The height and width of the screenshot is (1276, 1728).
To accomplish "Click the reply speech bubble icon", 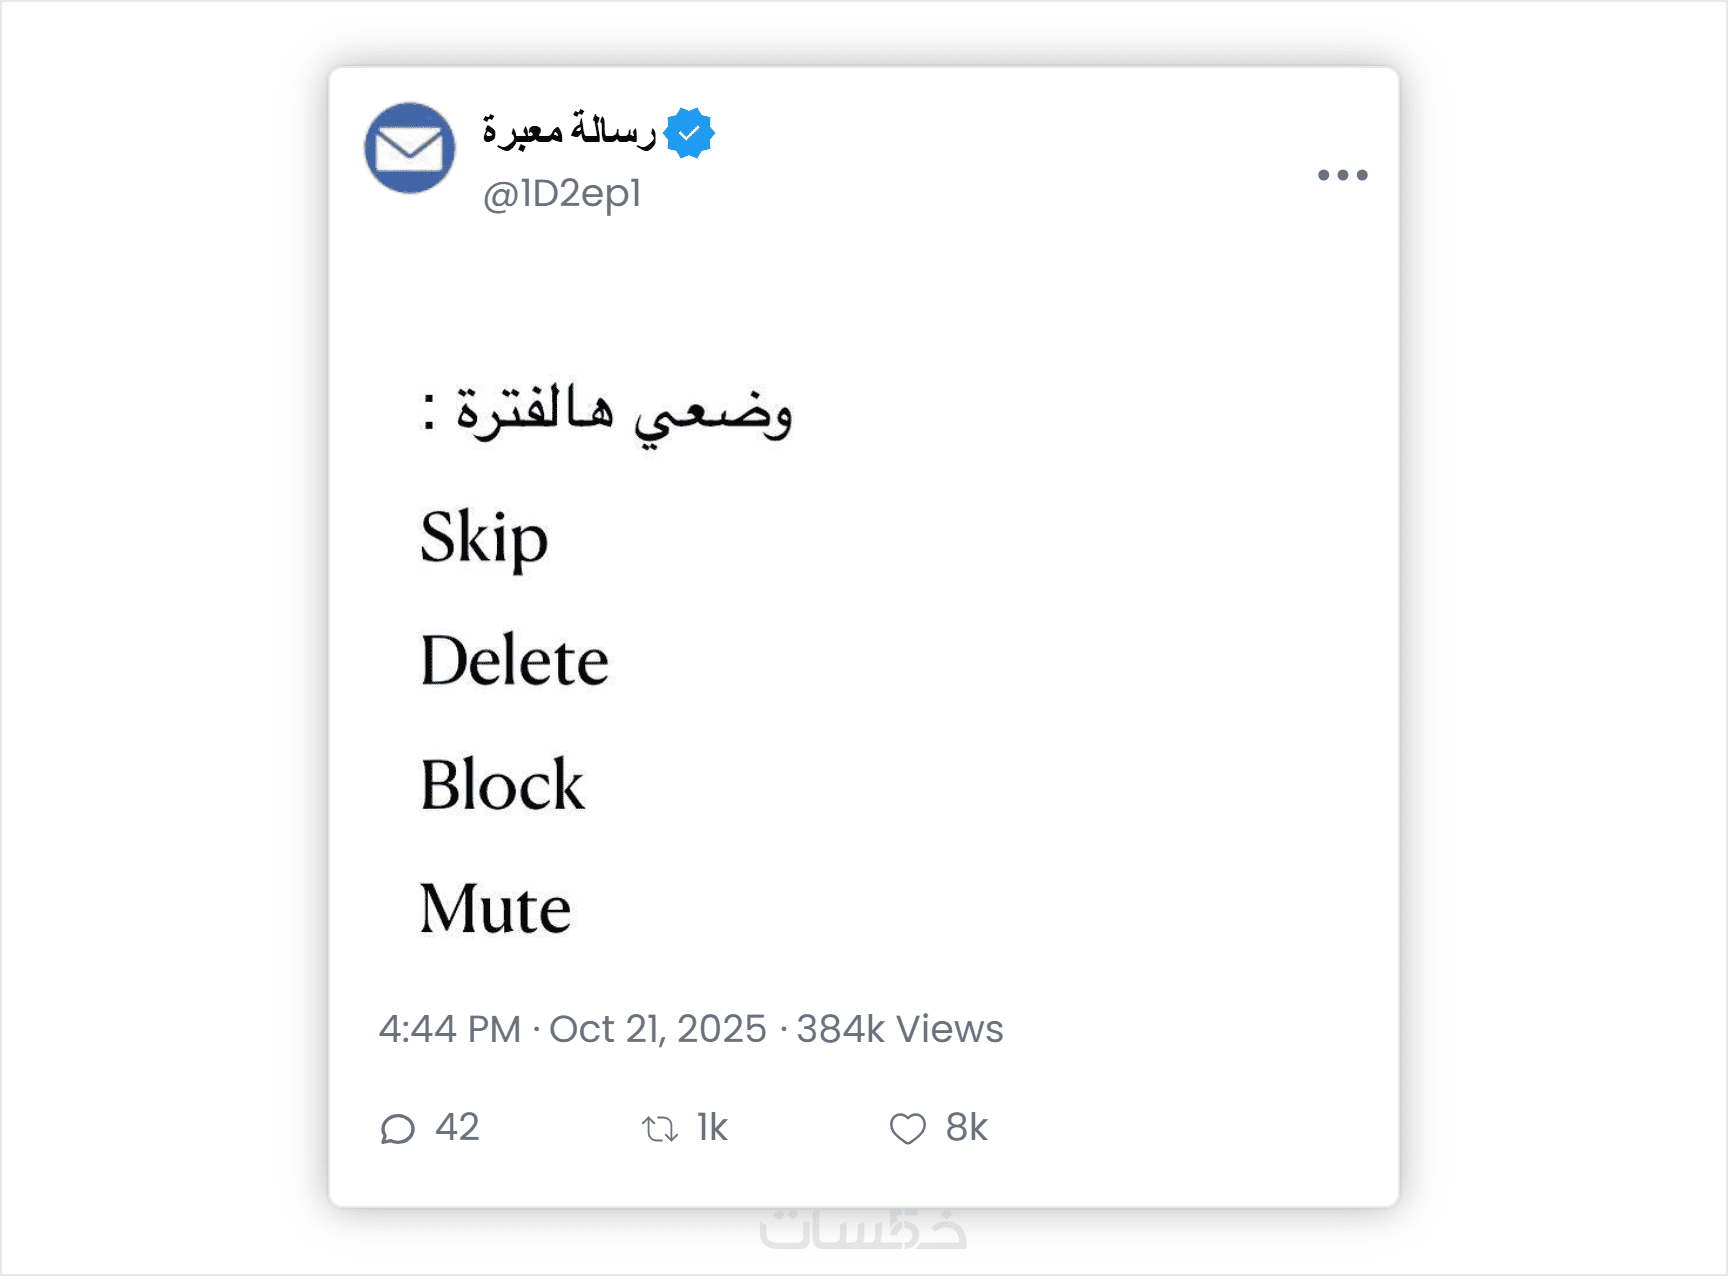I will [x=397, y=1129].
